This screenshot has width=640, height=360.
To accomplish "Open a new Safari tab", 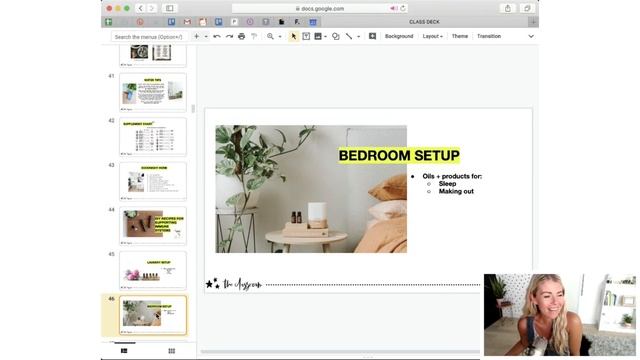I will click(533, 22).
